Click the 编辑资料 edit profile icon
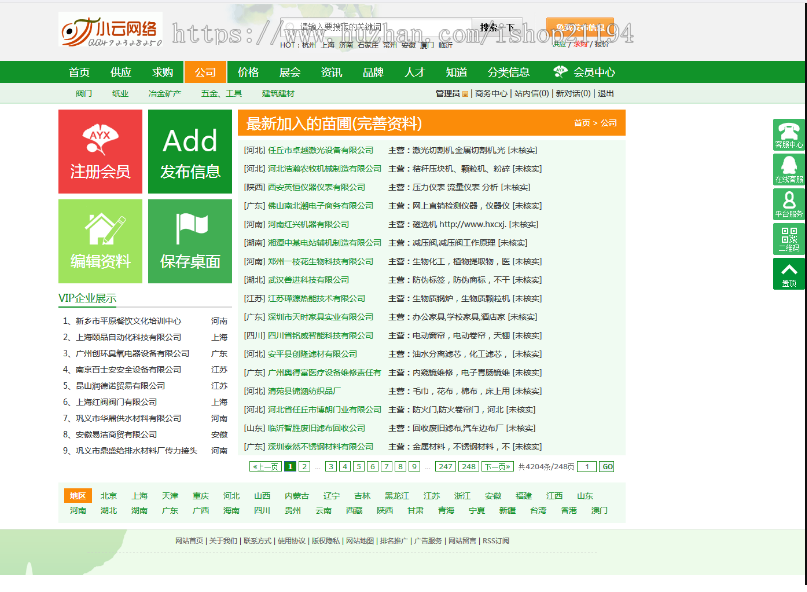Screen dimensions: 807x592 (x=101, y=238)
